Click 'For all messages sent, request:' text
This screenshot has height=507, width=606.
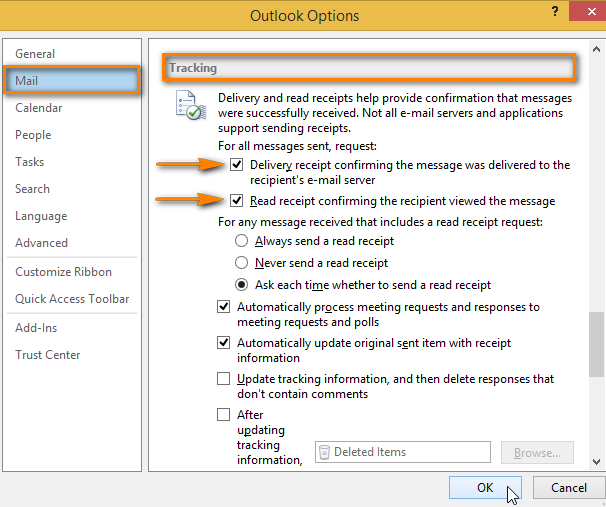[297, 146]
